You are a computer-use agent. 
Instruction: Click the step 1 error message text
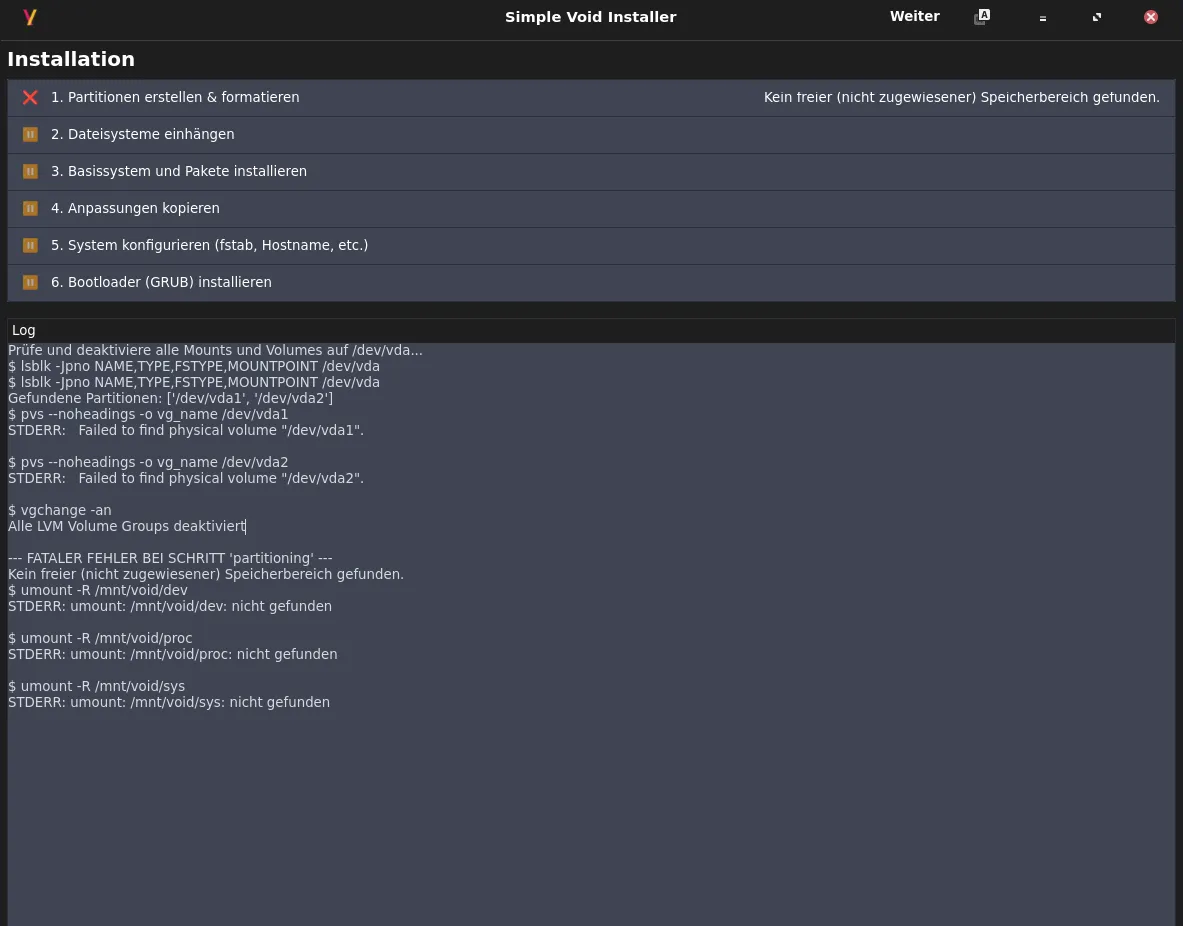(x=961, y=97)
